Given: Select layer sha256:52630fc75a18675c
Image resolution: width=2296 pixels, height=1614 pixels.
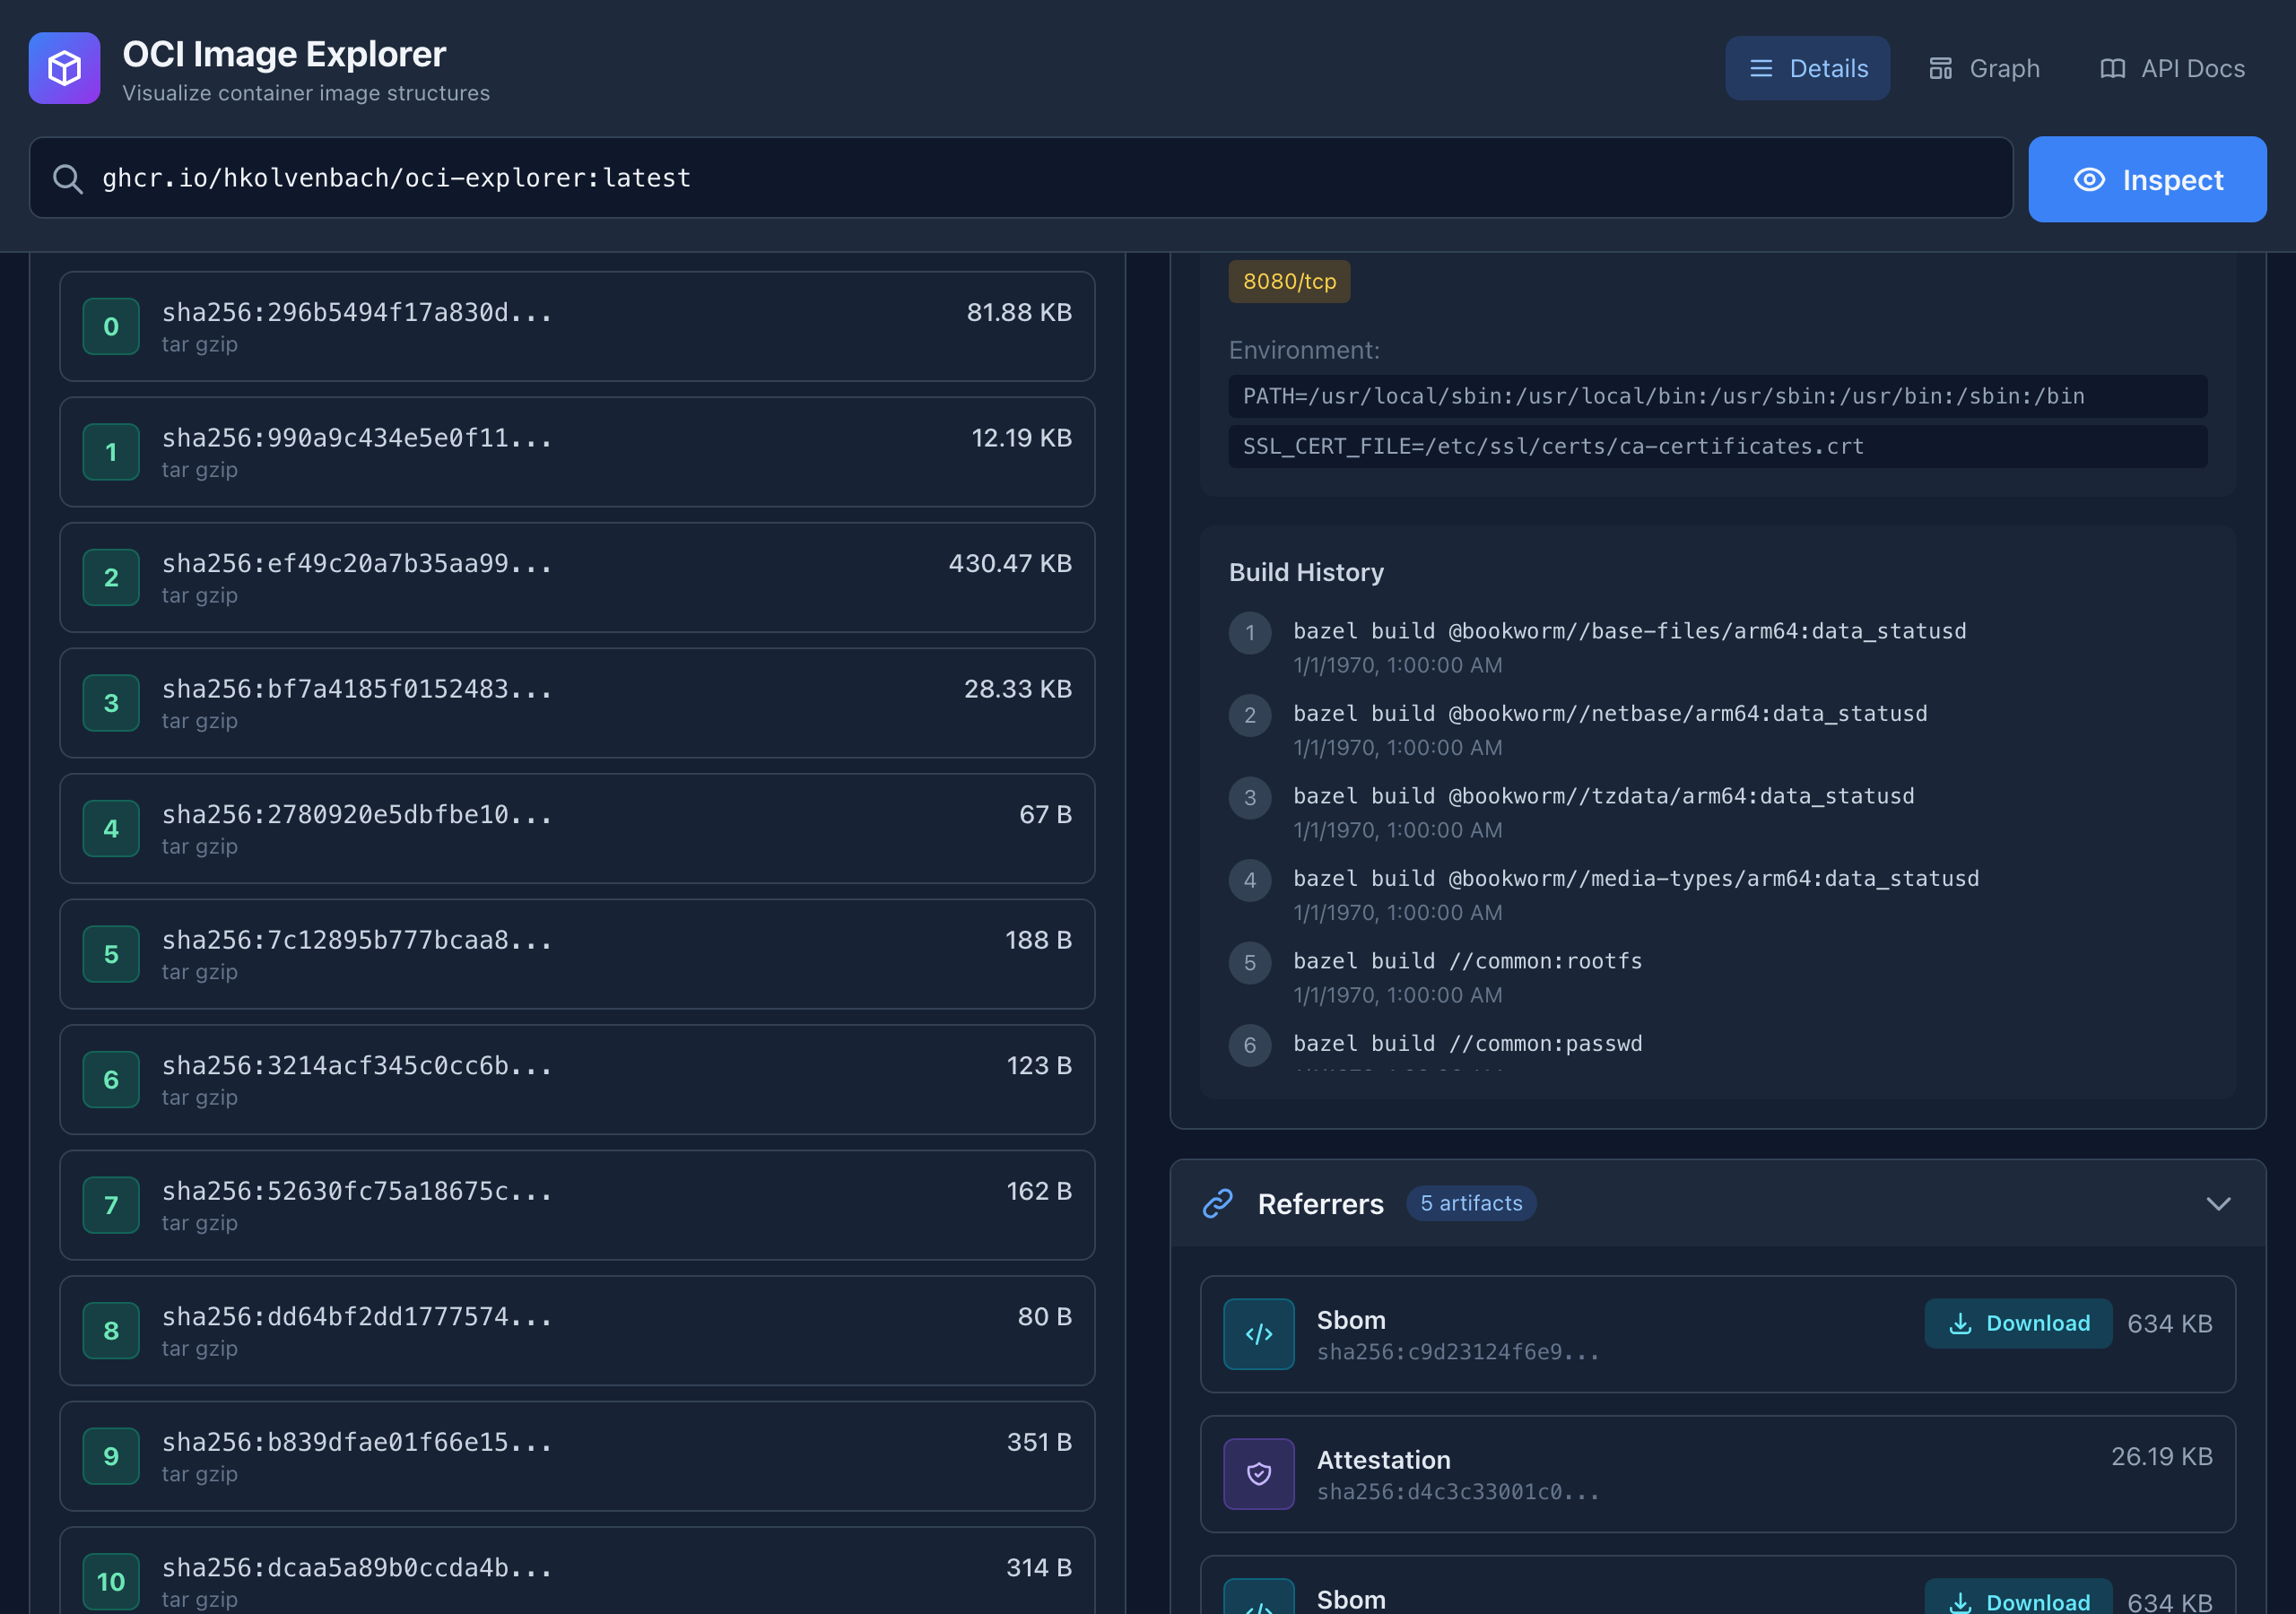Looking at the screenshot, I should coord(577,1205).
